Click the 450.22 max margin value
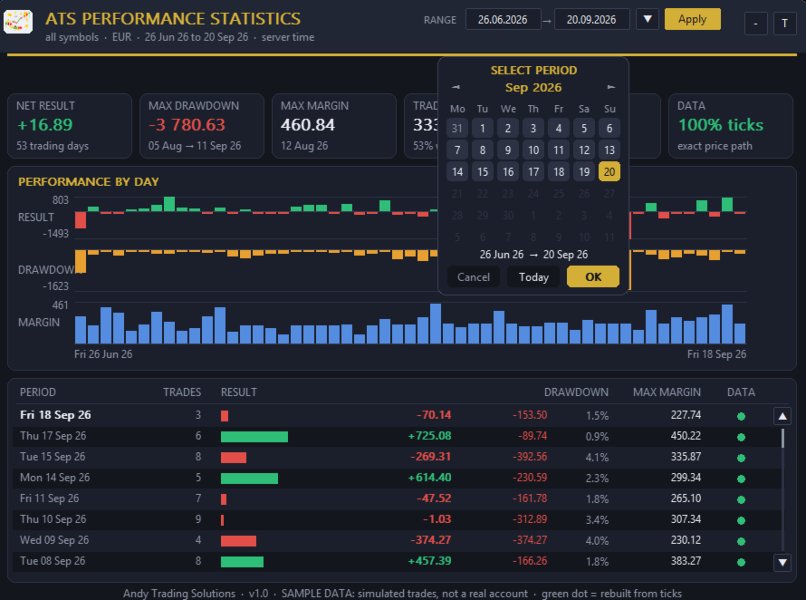Viewport: 806px width, 600px height. tap(685, 436)
